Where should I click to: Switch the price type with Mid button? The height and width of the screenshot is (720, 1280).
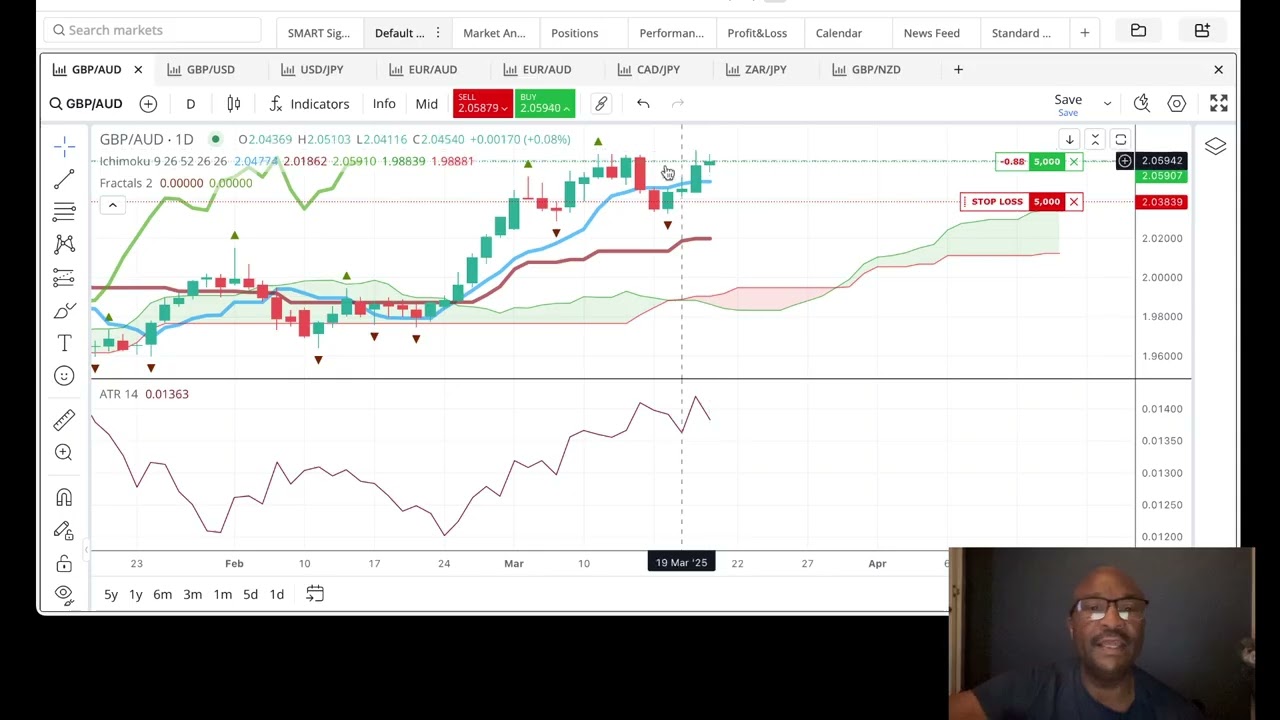click(x=426, y=104)
